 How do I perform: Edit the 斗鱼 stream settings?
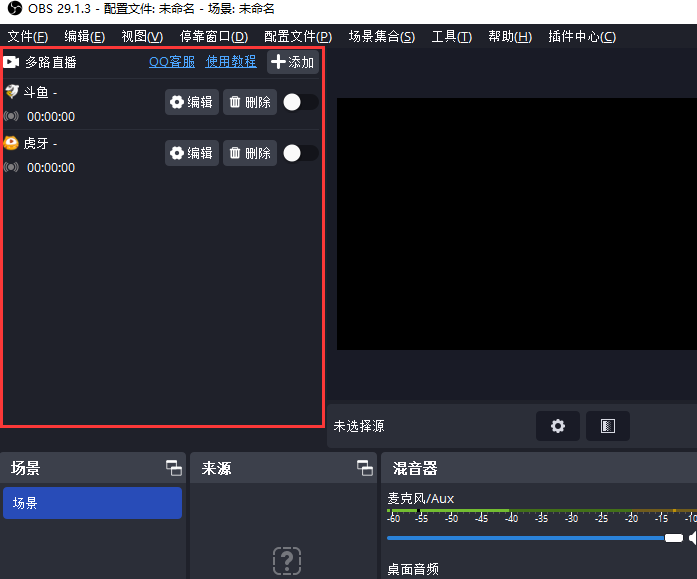[192, 102]
